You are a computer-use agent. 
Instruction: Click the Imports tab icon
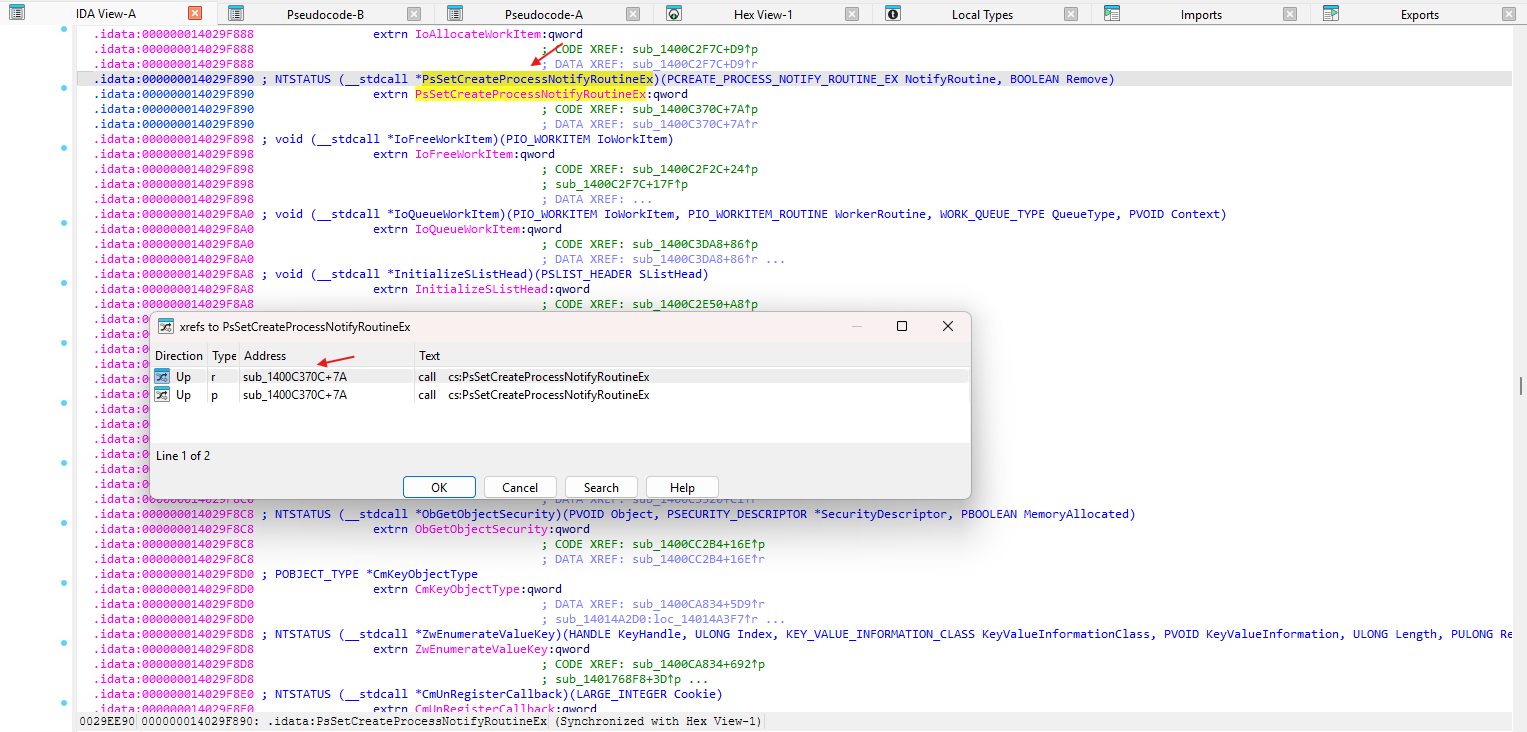coord(1112,13)
